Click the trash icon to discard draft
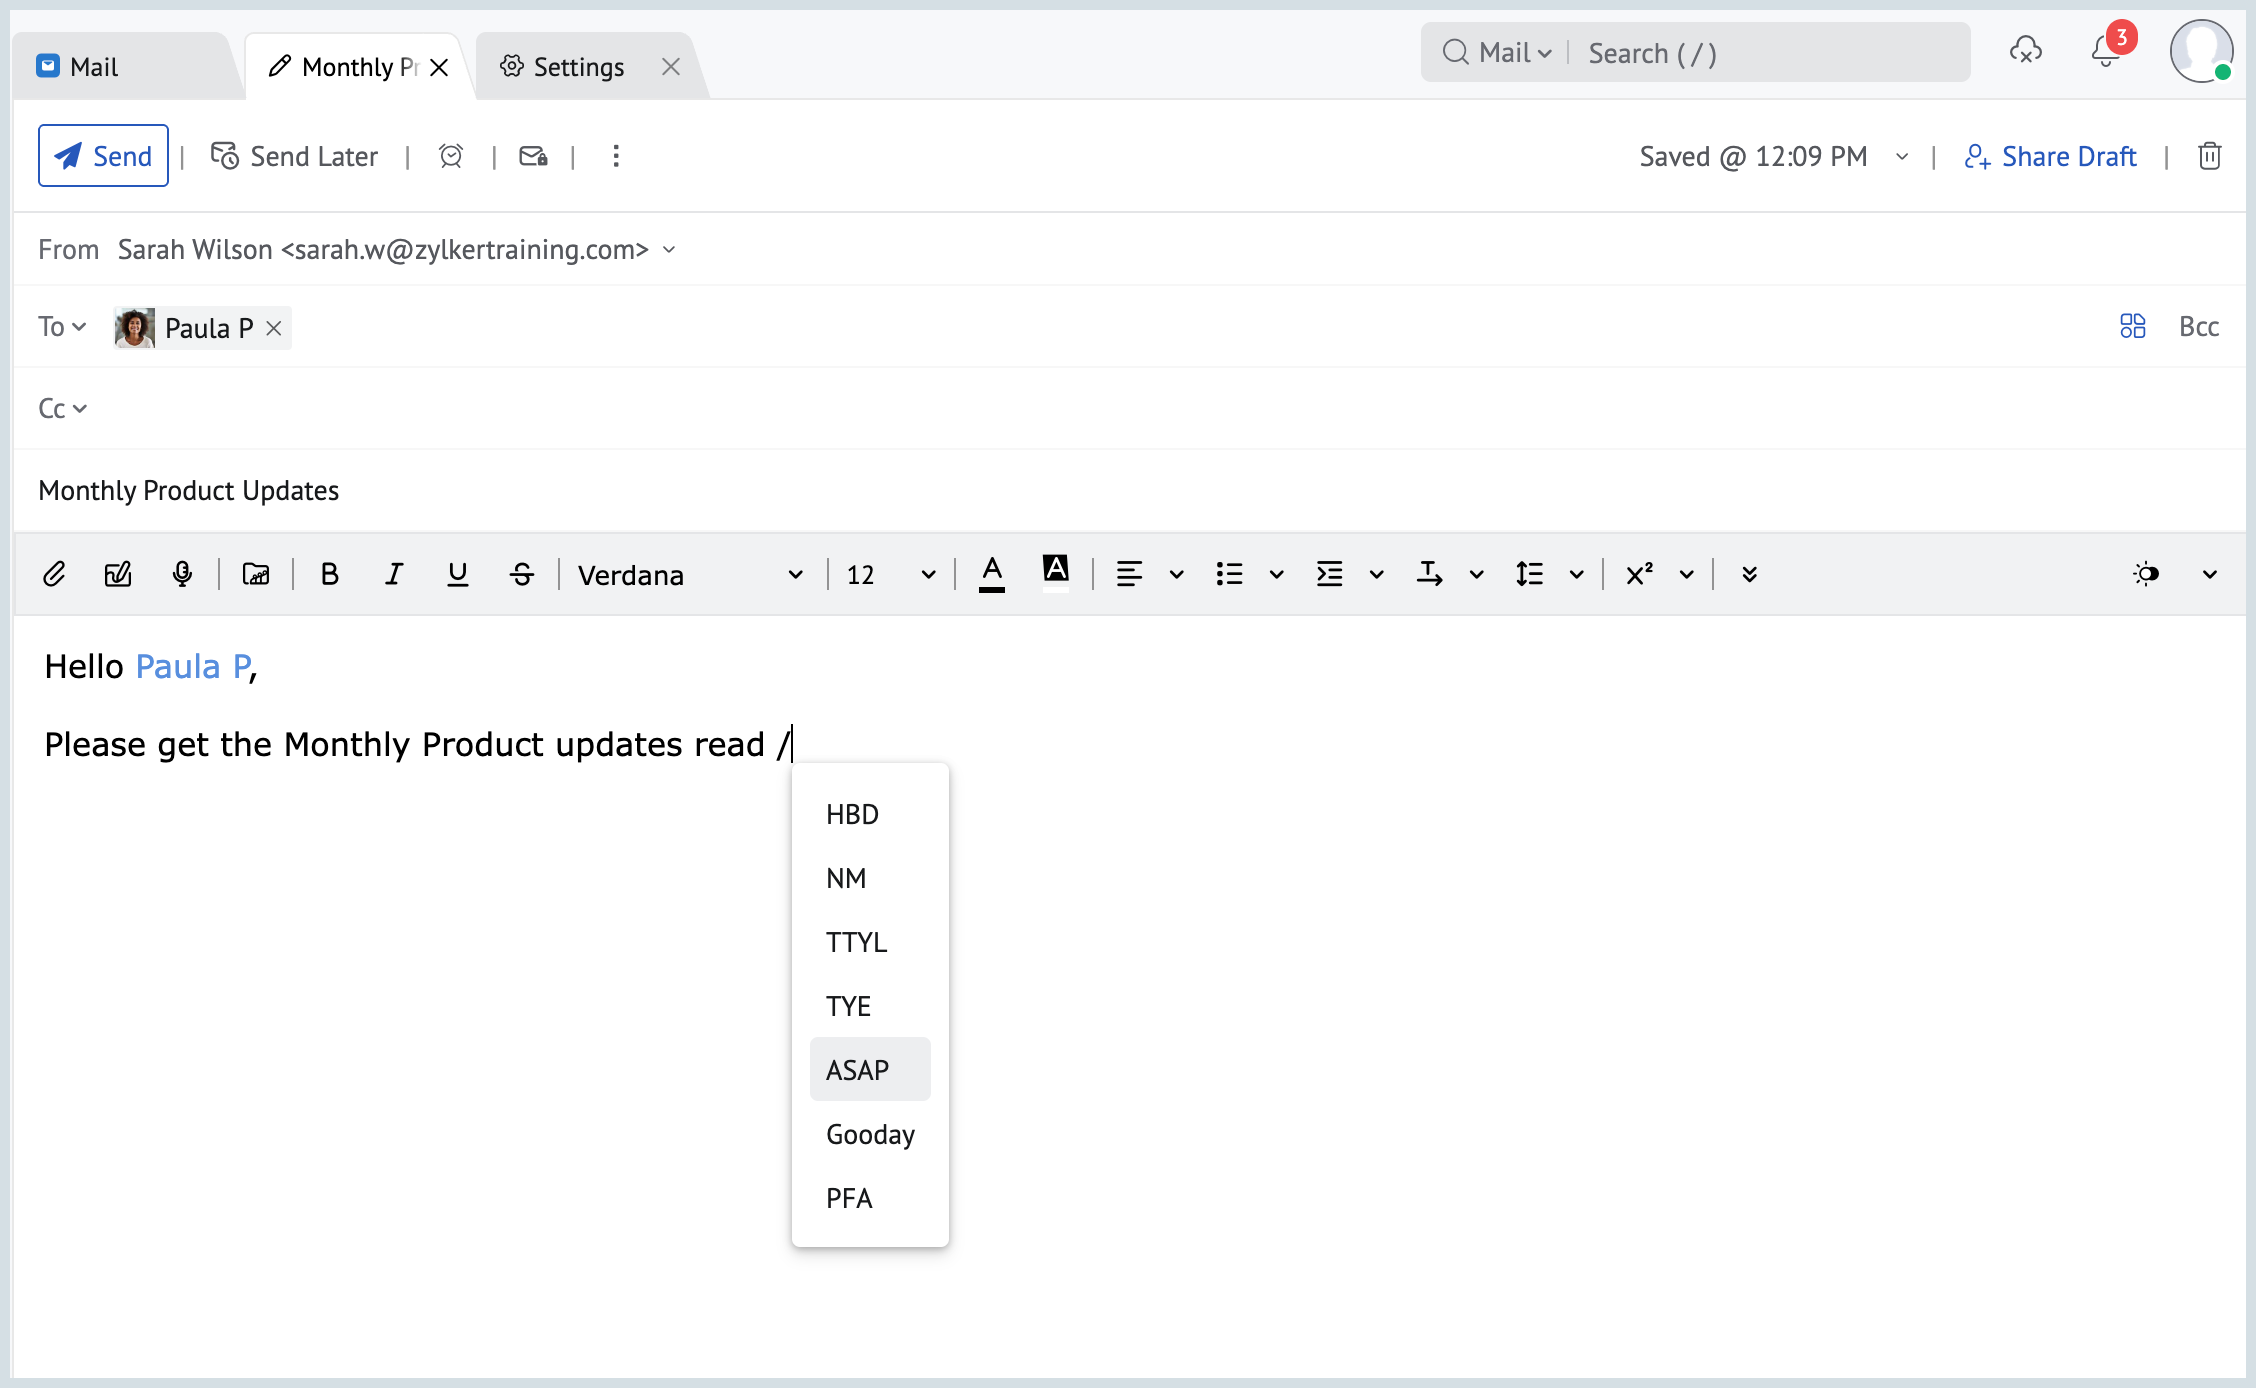 [2210, 156]
